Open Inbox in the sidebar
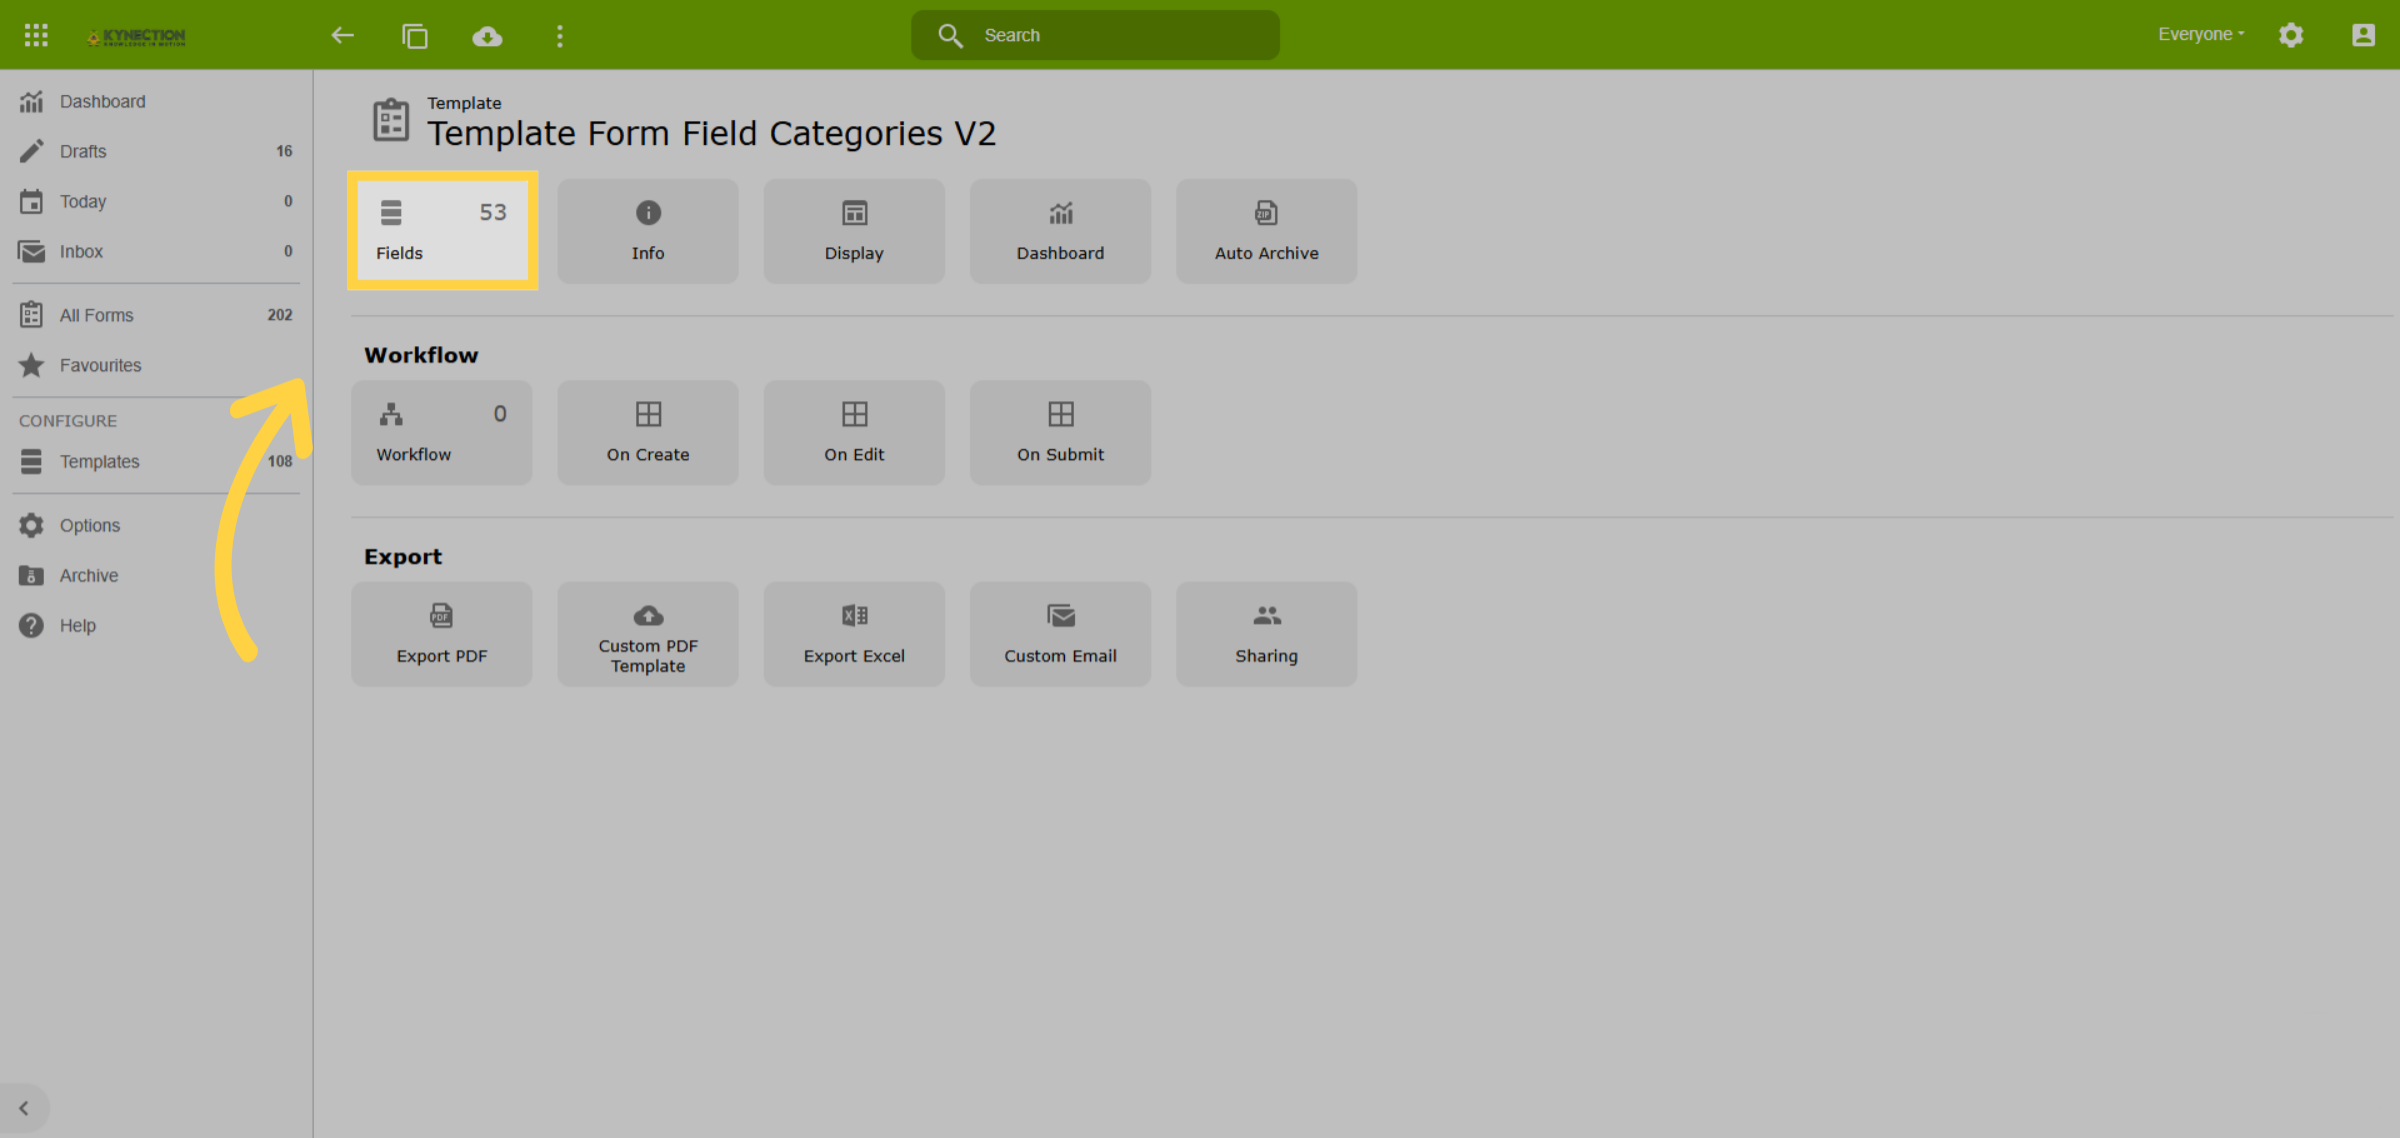This screenshot has height=1138, width=2400. pyautogui.click(x=156, y=251)
